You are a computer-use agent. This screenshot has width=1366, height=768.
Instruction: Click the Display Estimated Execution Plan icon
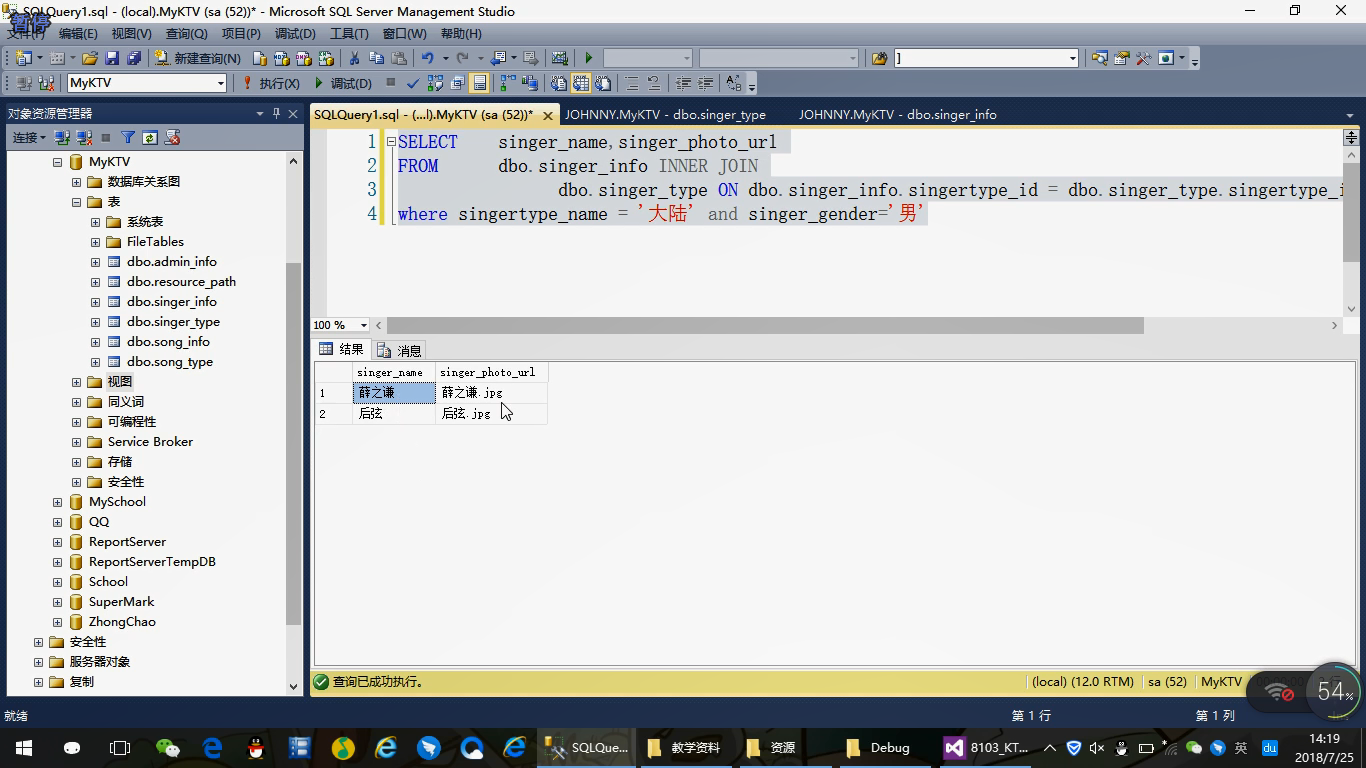click(x=434, y=83)
